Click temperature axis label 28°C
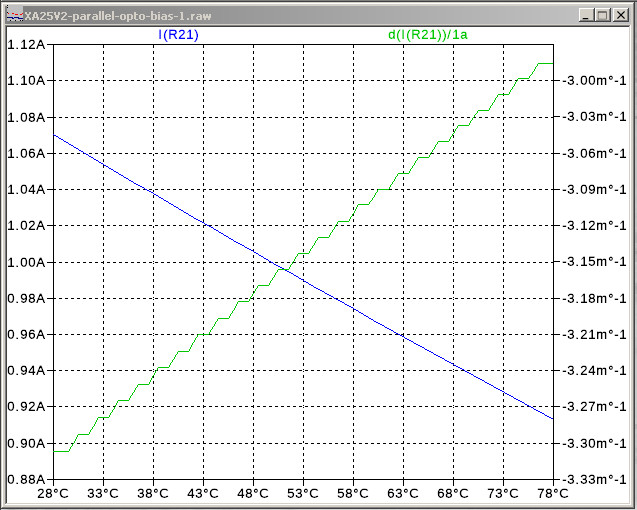The height and width of the screenshot is (510, 637). pyautogui.click(x=53, y=494)
